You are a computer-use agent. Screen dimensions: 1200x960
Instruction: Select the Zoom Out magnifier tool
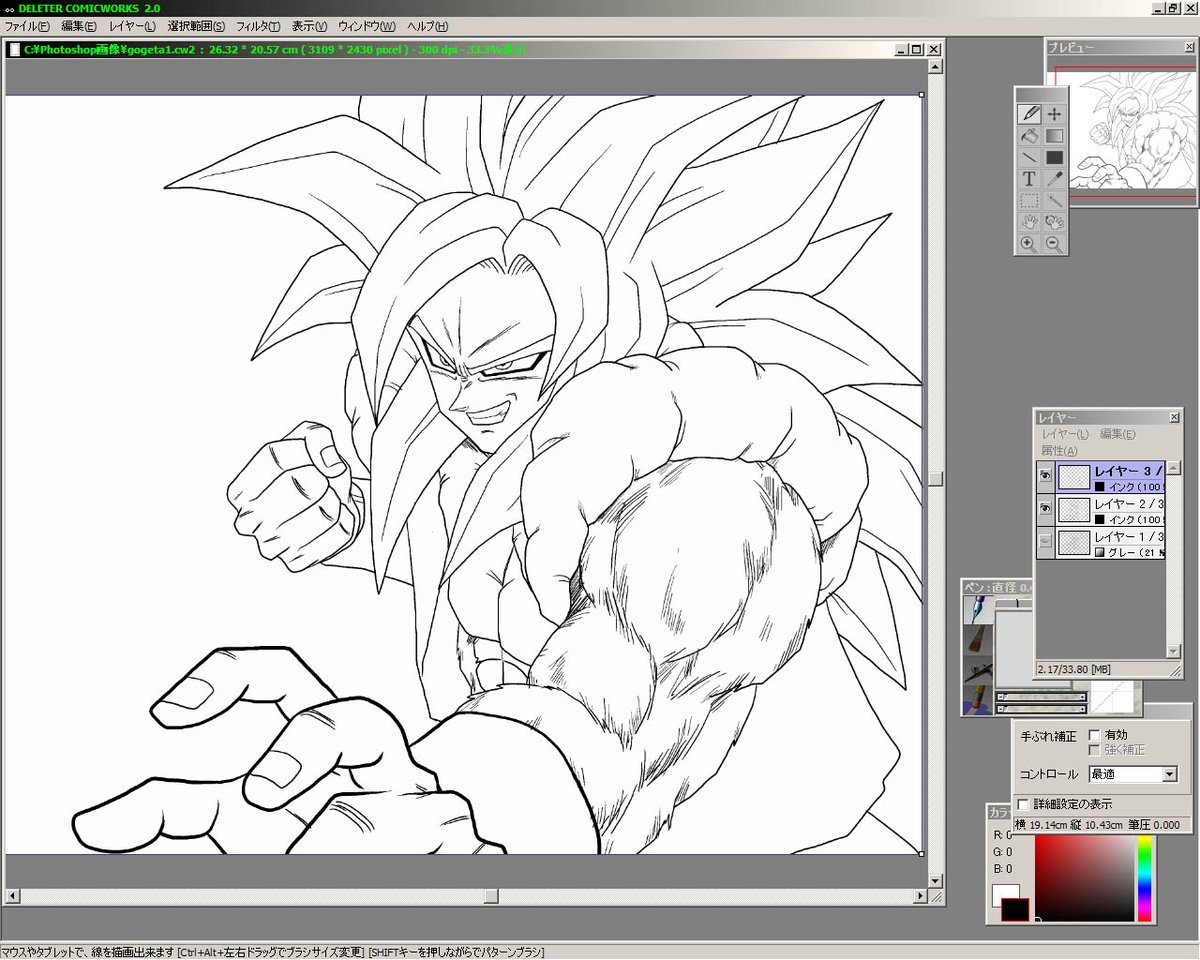tap(1055, 244)
